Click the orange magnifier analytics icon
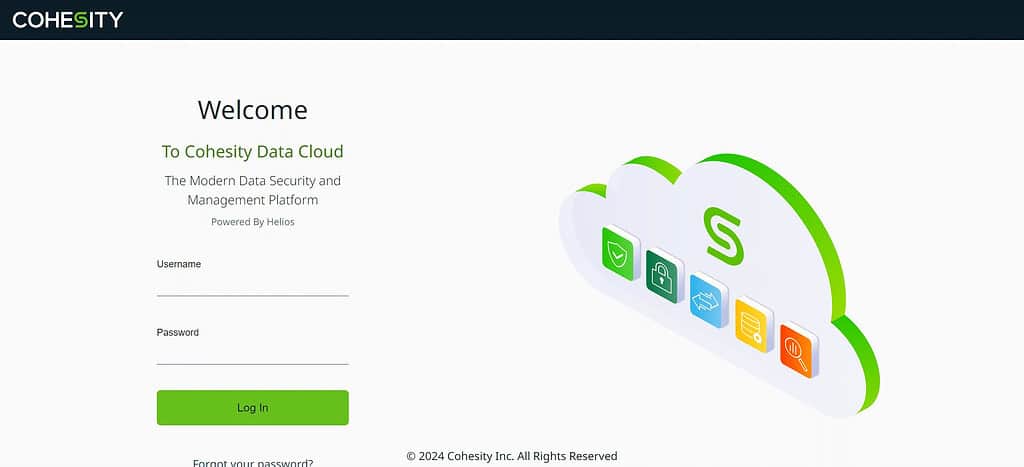 click(x=798, y=349)
